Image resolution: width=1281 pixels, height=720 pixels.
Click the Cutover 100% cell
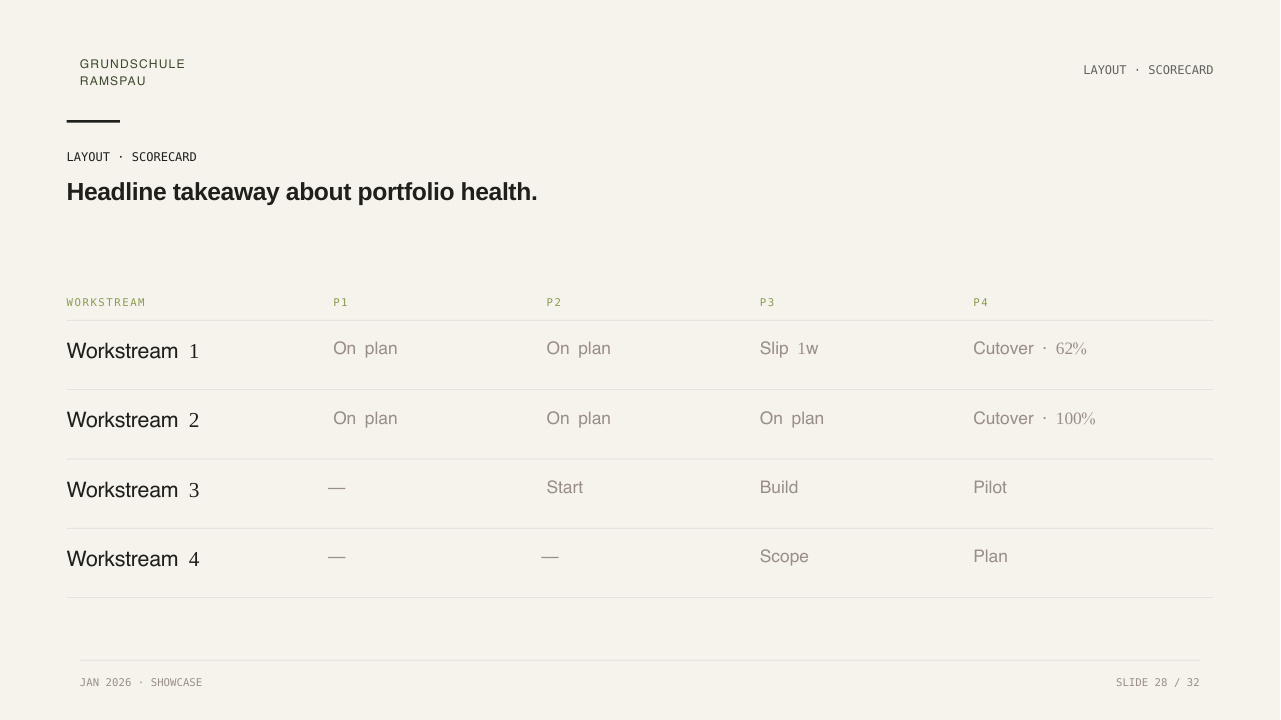1034,418
